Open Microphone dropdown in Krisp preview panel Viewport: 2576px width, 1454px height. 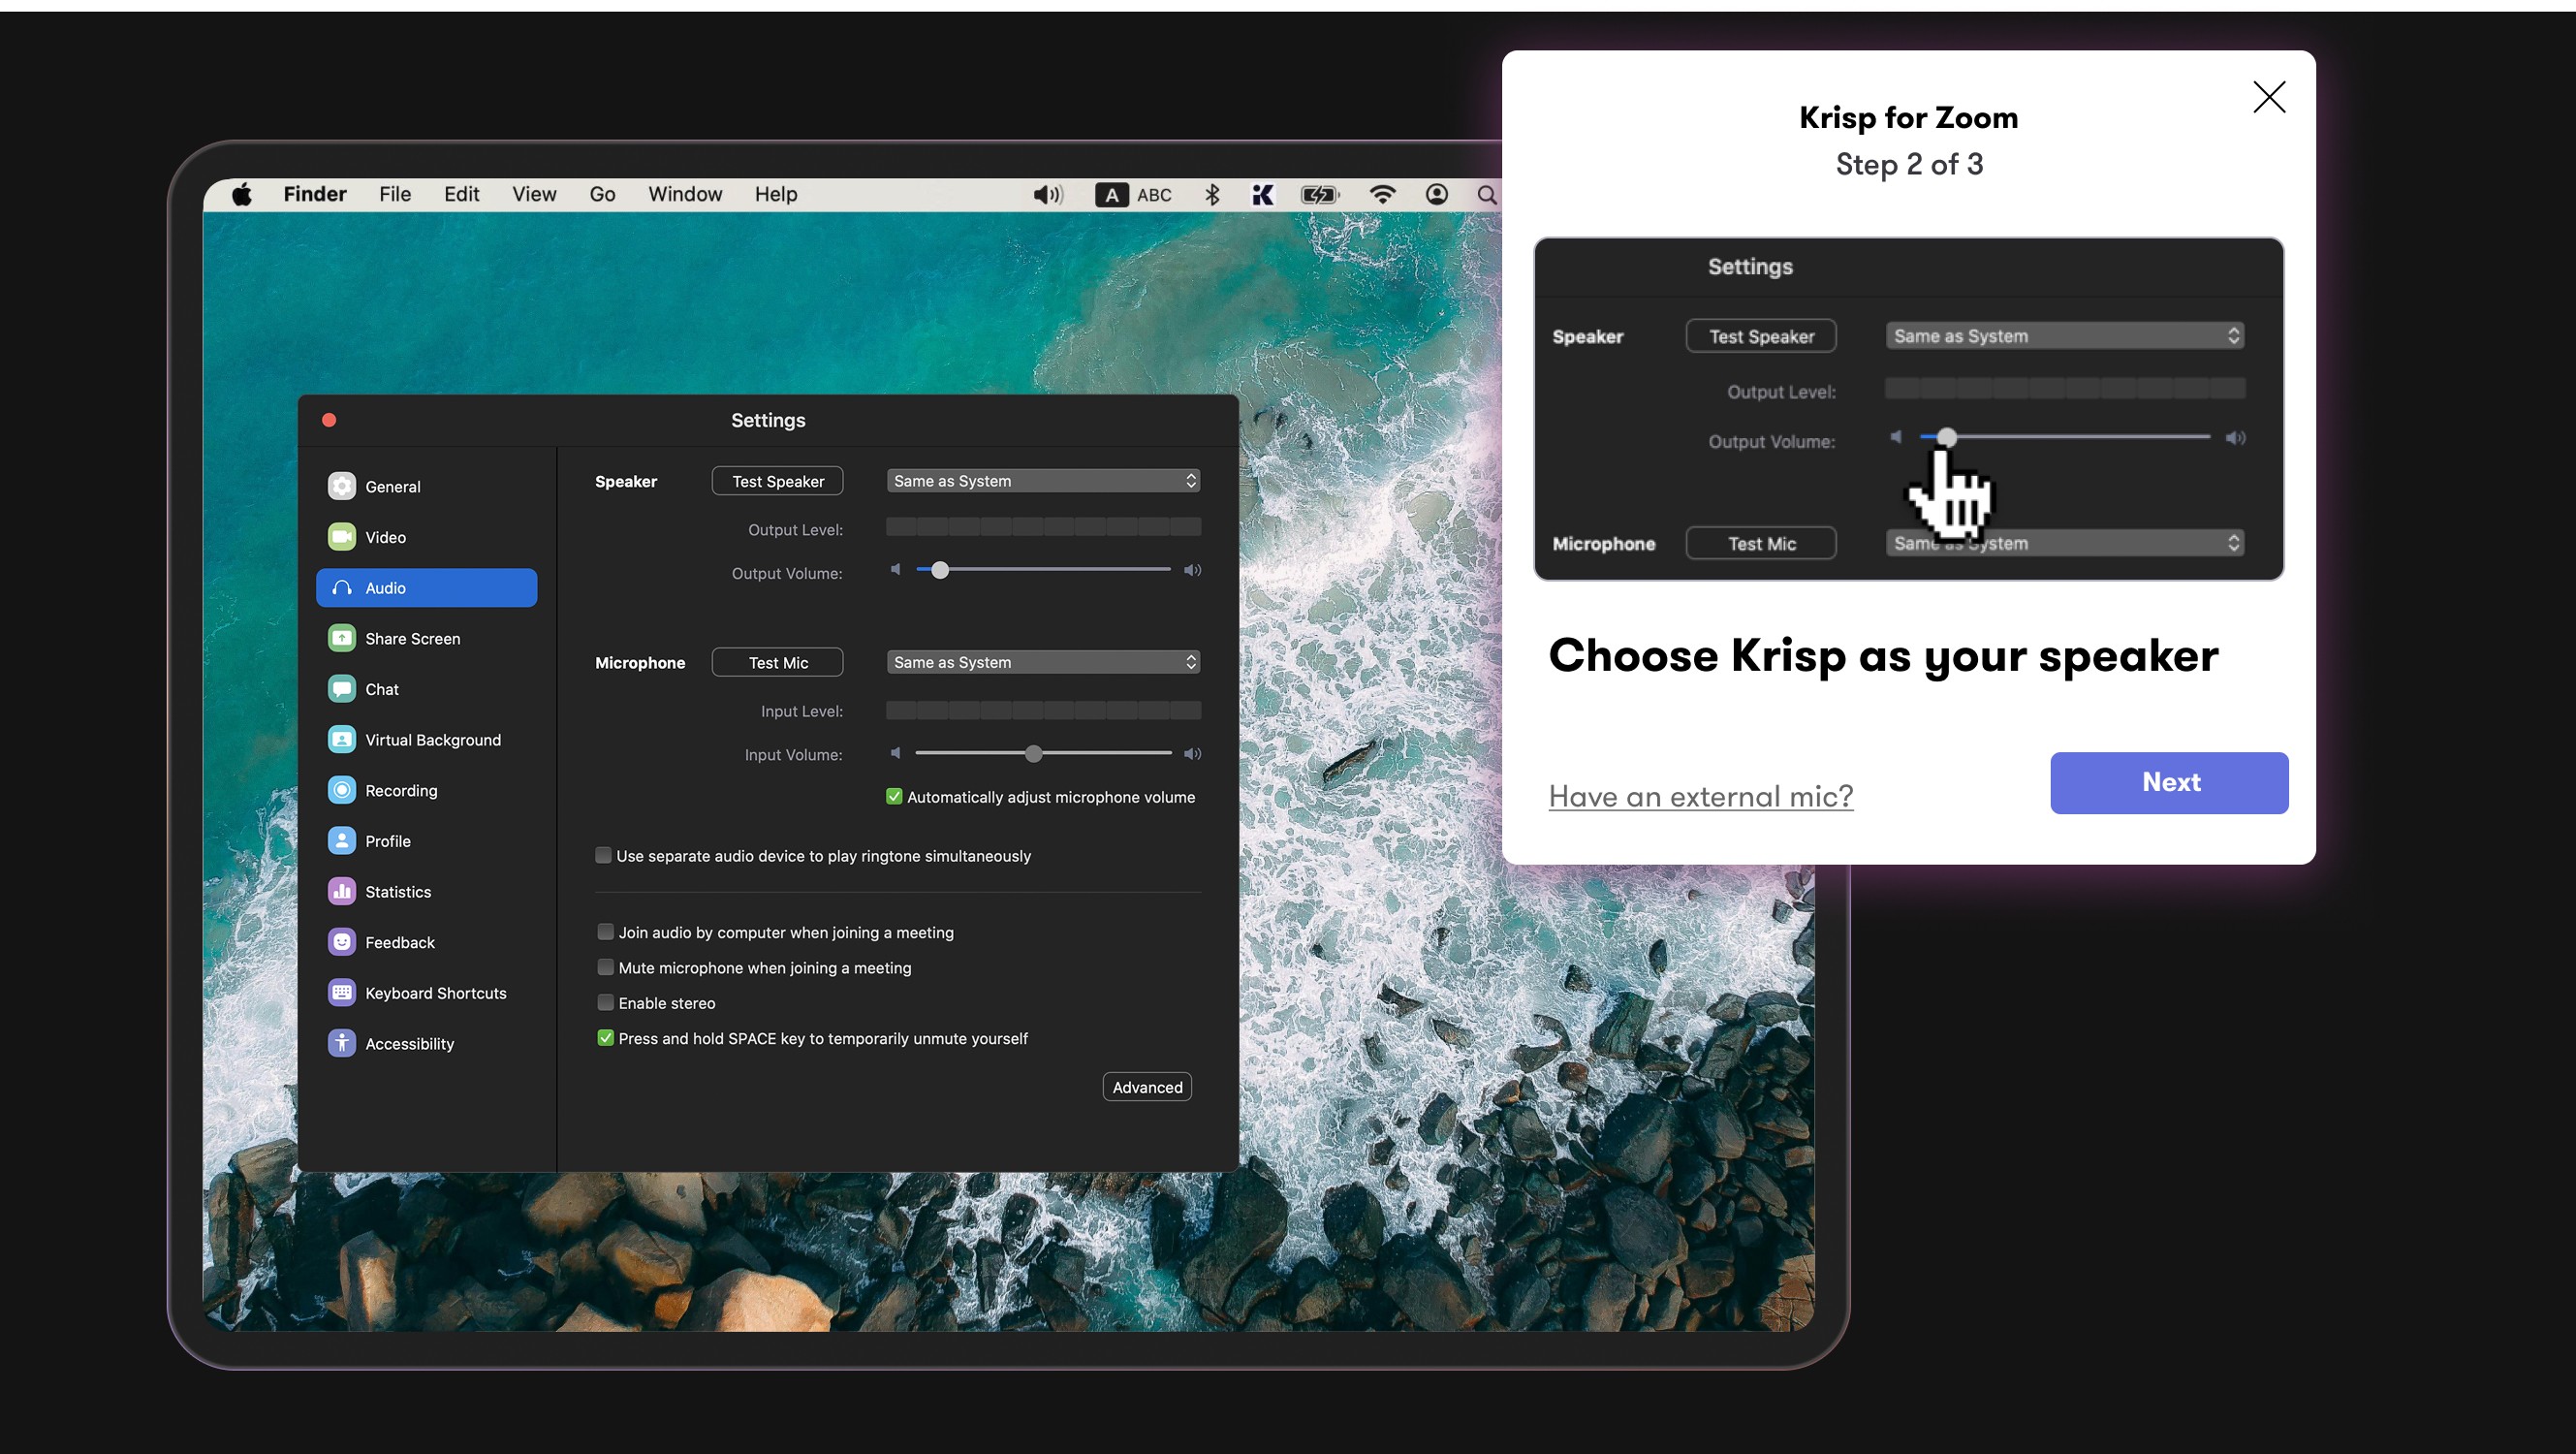pos(2064,543)
